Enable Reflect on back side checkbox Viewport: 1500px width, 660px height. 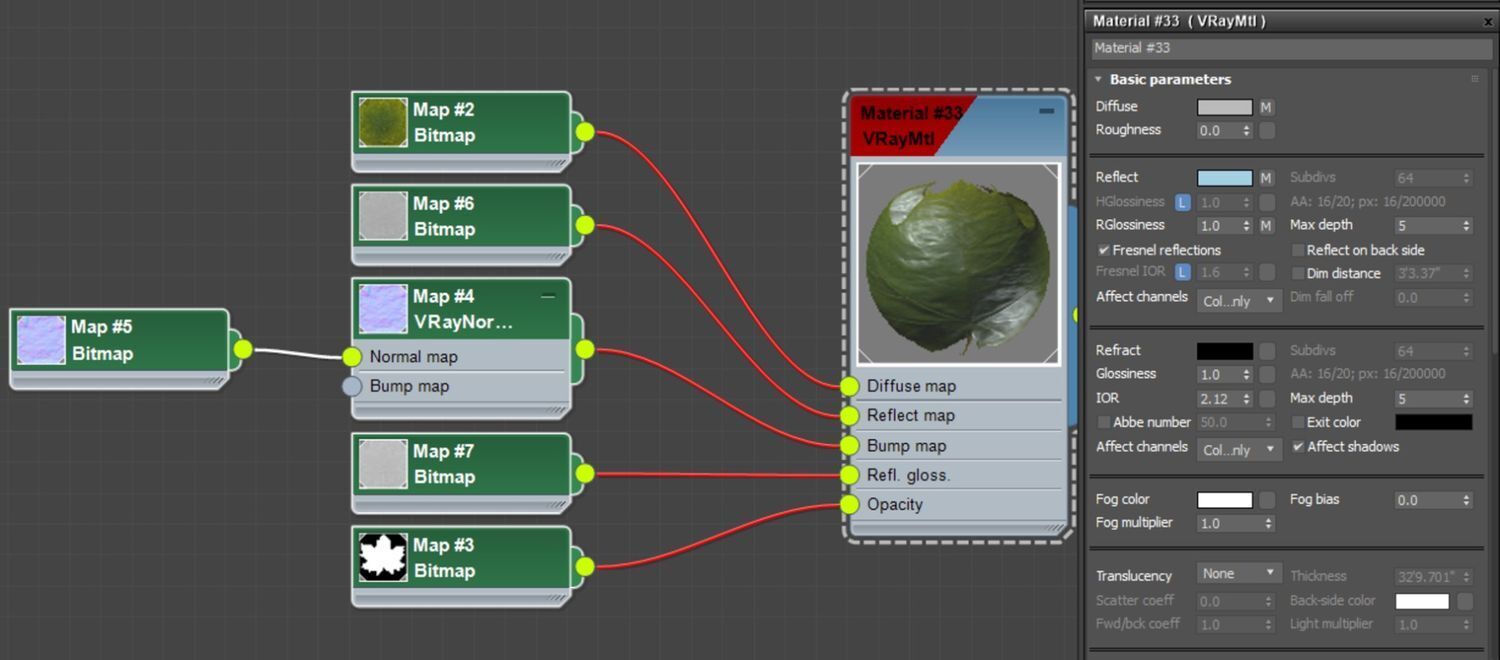(x=1298, y=250)
